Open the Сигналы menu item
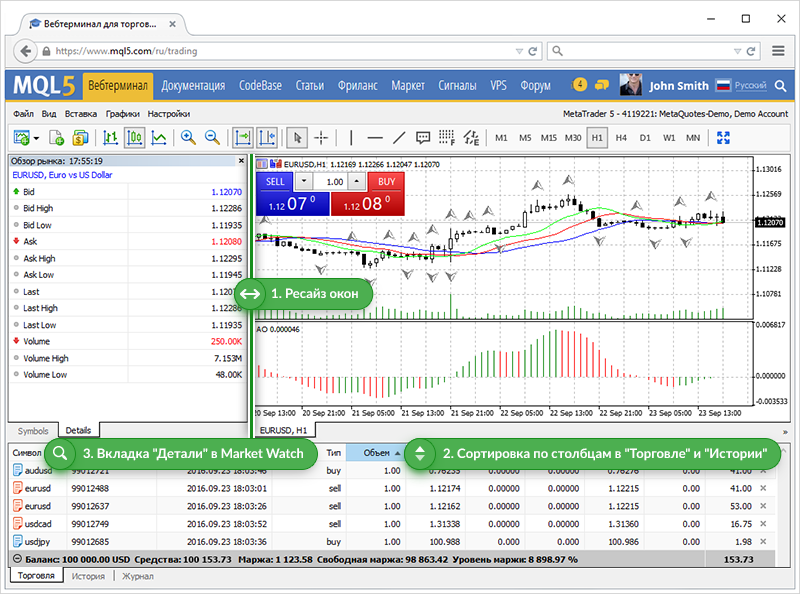800x594 pixels. (457, 86)
